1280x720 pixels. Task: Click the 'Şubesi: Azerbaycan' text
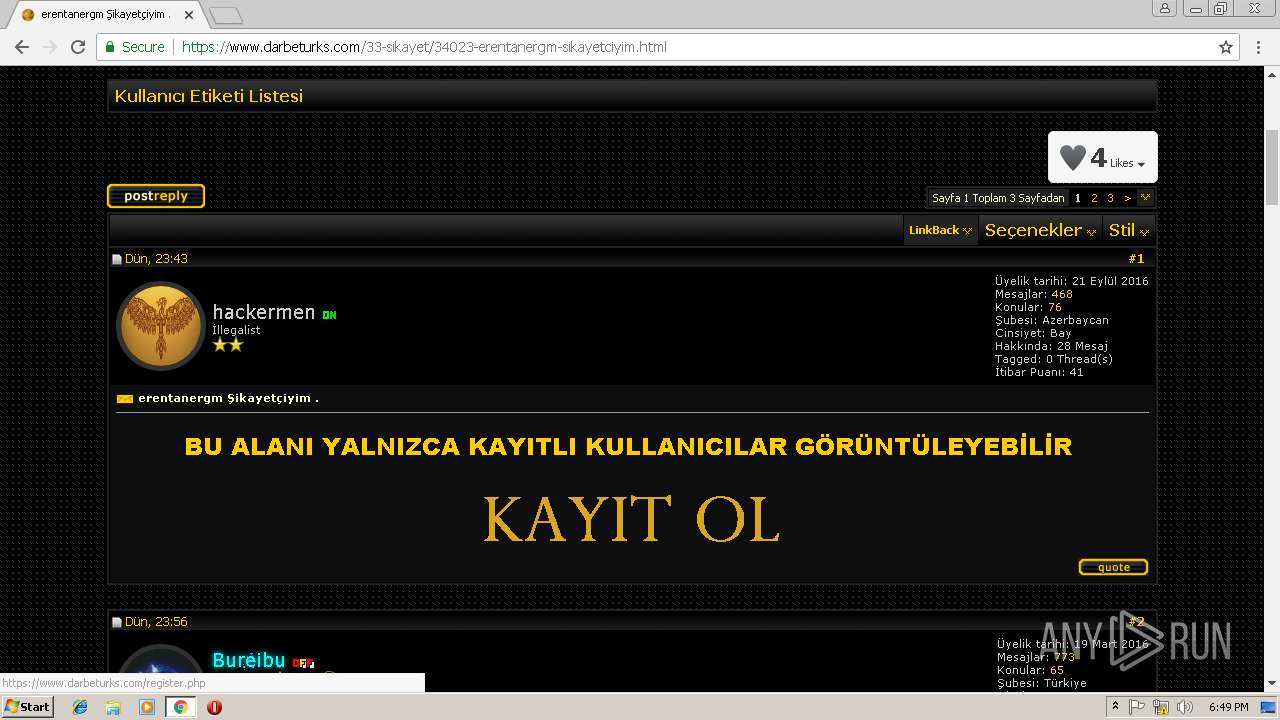point(1051,320)
